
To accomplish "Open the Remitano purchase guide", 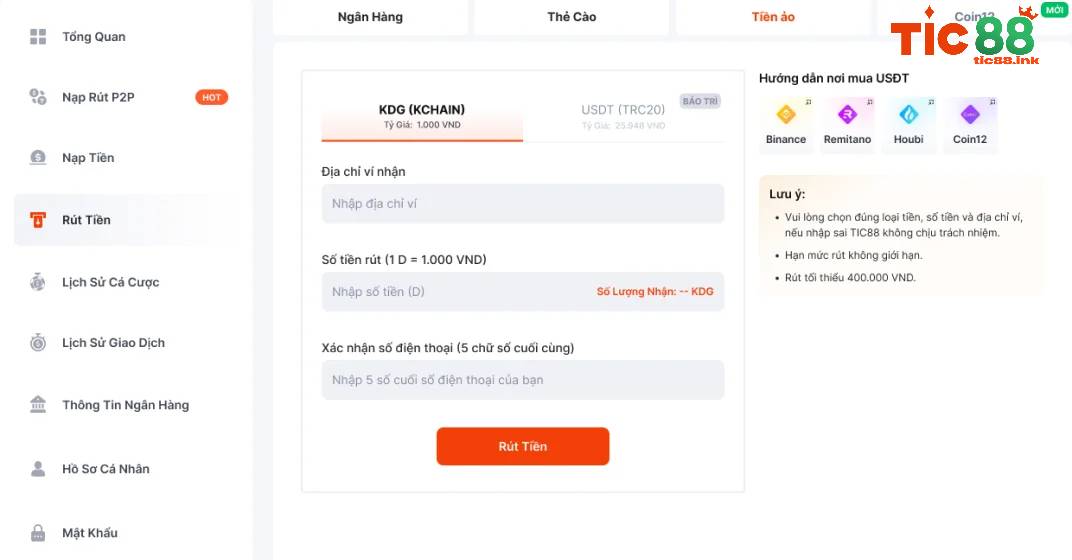I will (847, 122).
